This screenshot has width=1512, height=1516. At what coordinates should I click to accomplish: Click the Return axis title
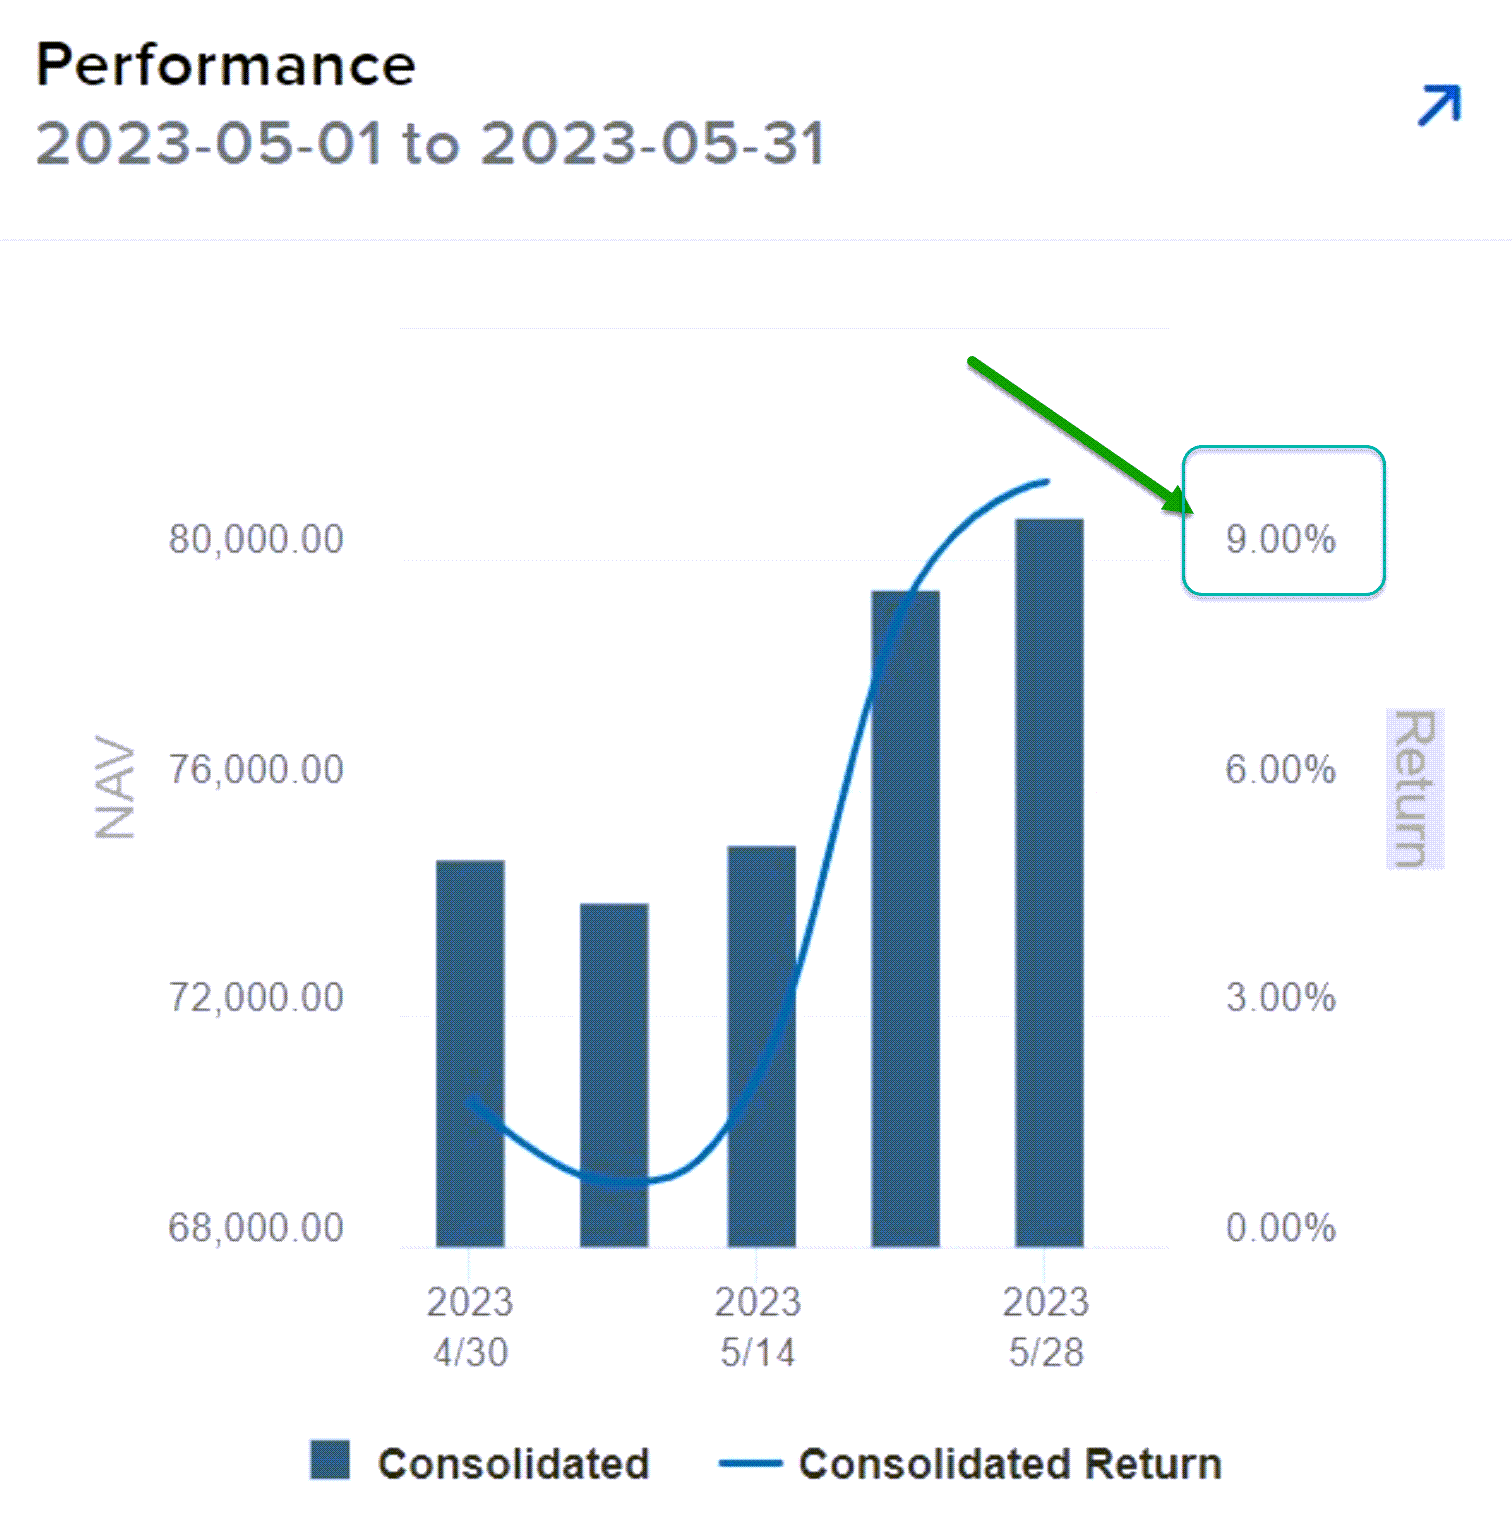pos(1415,788)
